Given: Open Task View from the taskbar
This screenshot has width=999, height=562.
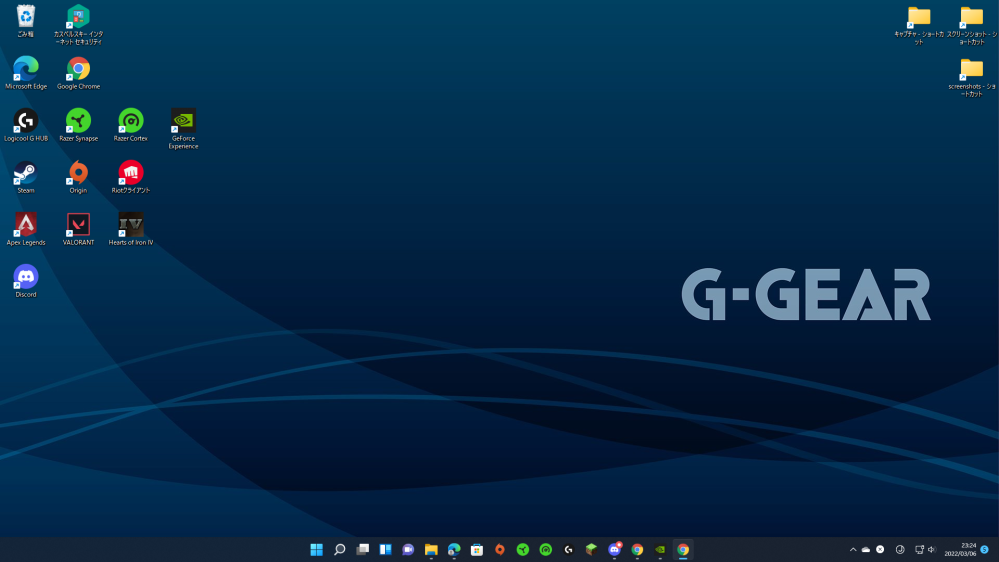Looking at the screenshot, I should pos(363,549).
